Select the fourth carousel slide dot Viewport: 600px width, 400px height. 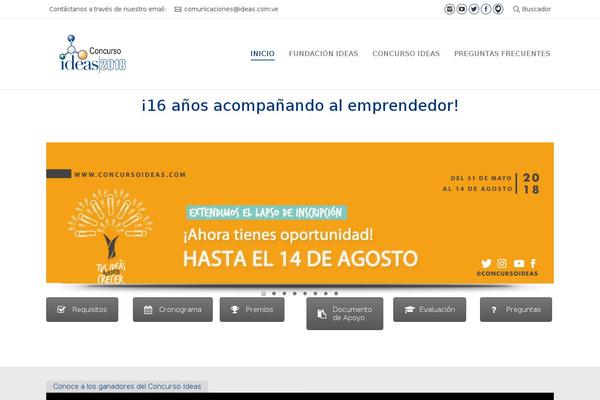coord(295,293)
